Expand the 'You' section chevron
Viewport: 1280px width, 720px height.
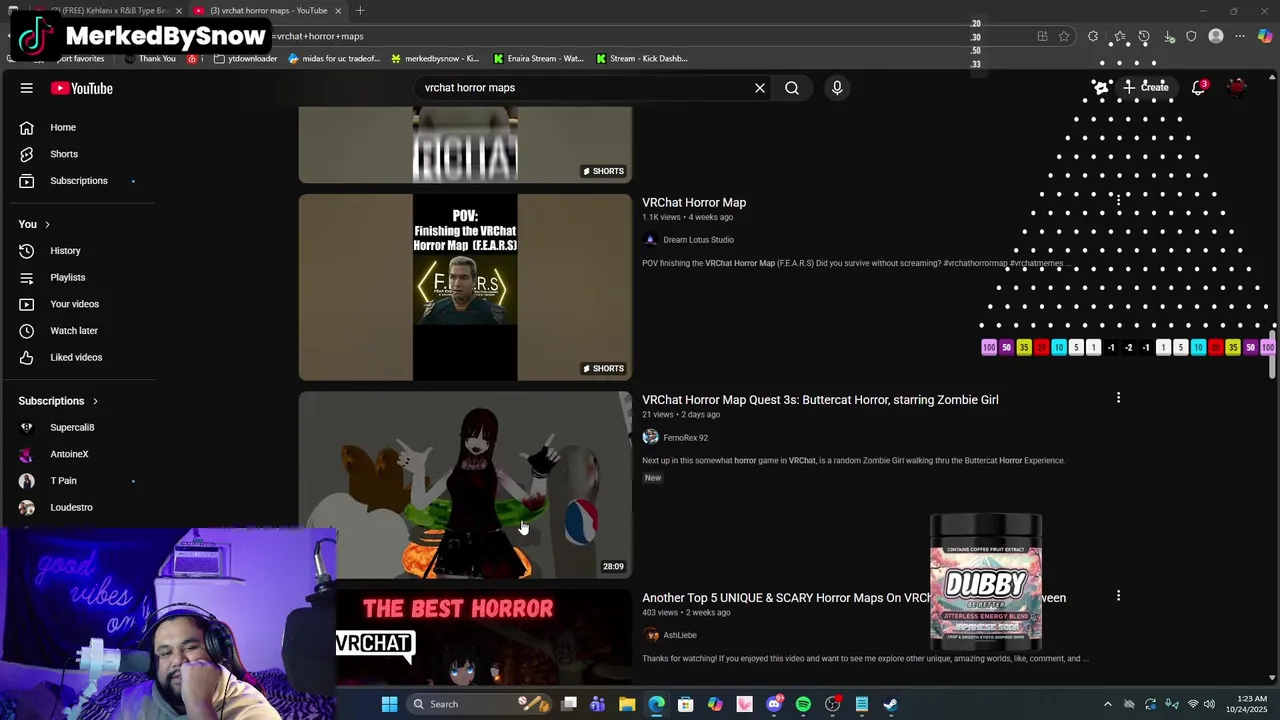coord(47,224)
